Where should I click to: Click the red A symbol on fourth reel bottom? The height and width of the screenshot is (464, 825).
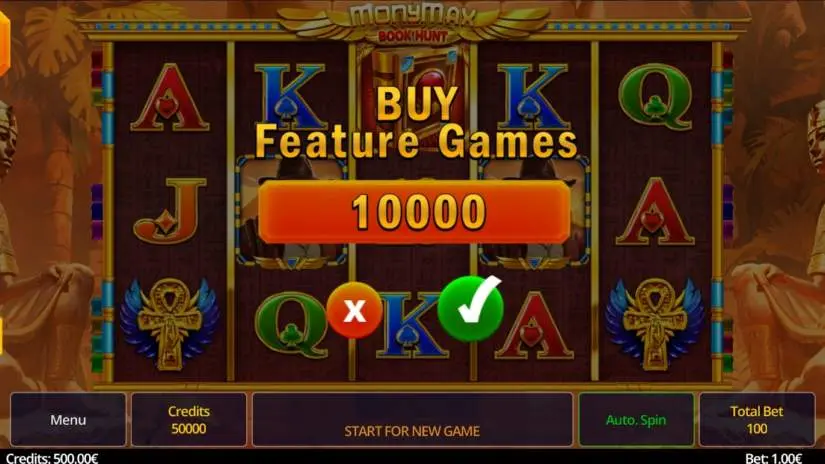[534, 326]
